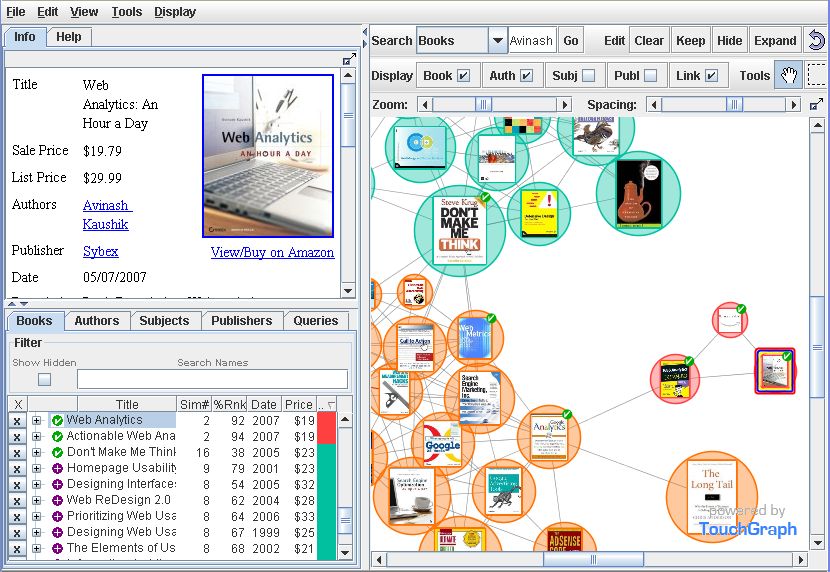
Task: Maximize the graph panel with the detach icon
Action: (817, 104)
